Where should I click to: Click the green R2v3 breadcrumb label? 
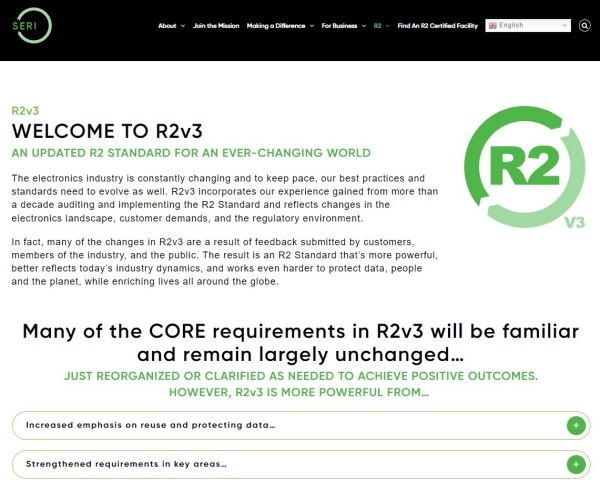tap(25, 111)
